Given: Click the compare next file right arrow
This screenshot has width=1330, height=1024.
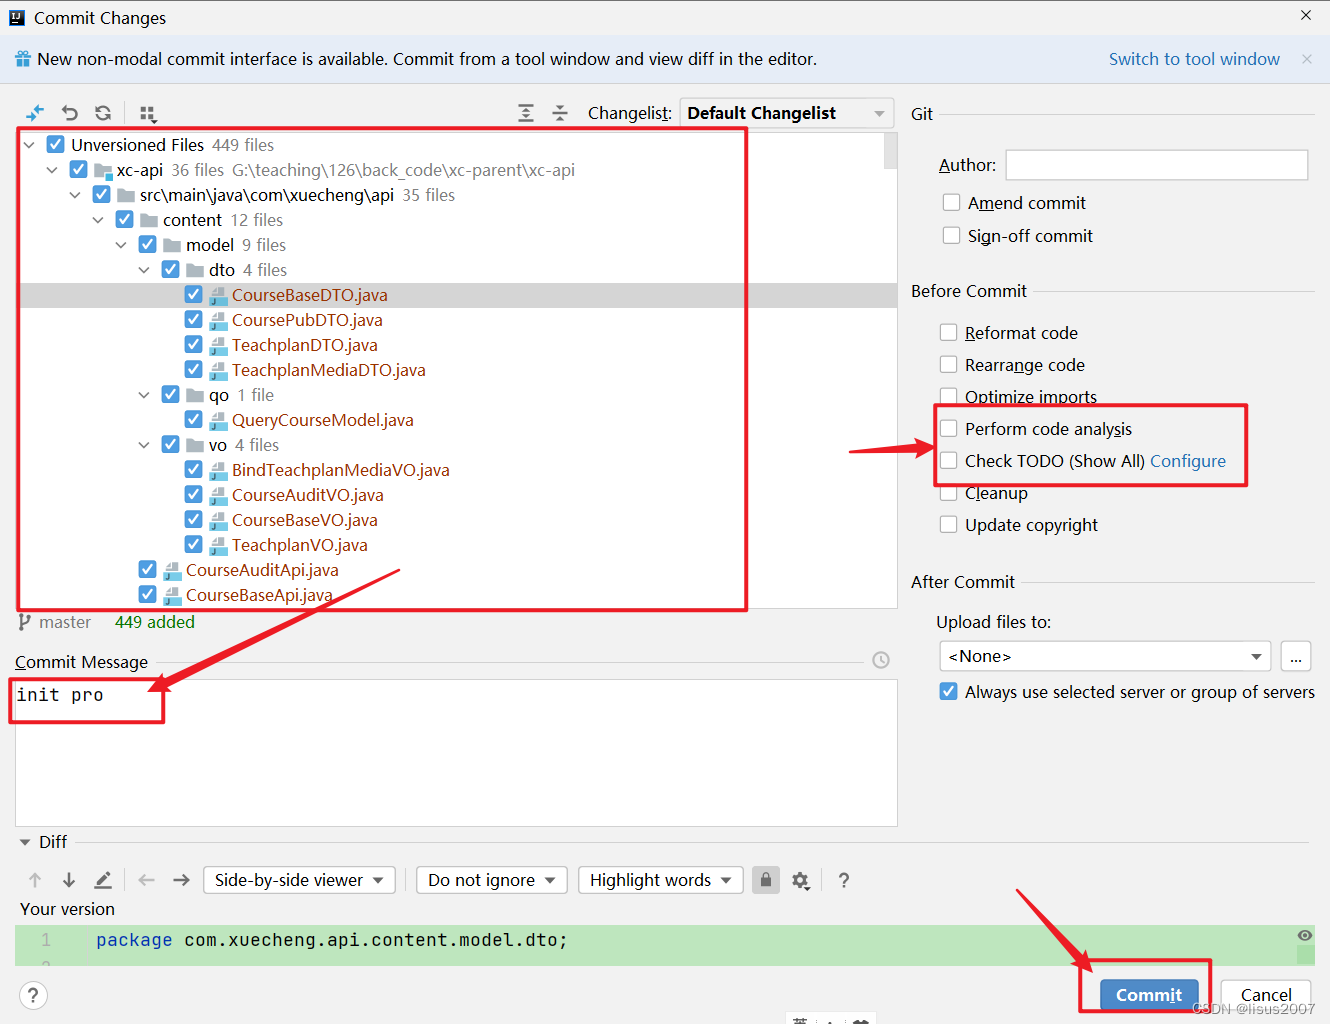Looking at the screenshot, I should [x=181, y=880].
